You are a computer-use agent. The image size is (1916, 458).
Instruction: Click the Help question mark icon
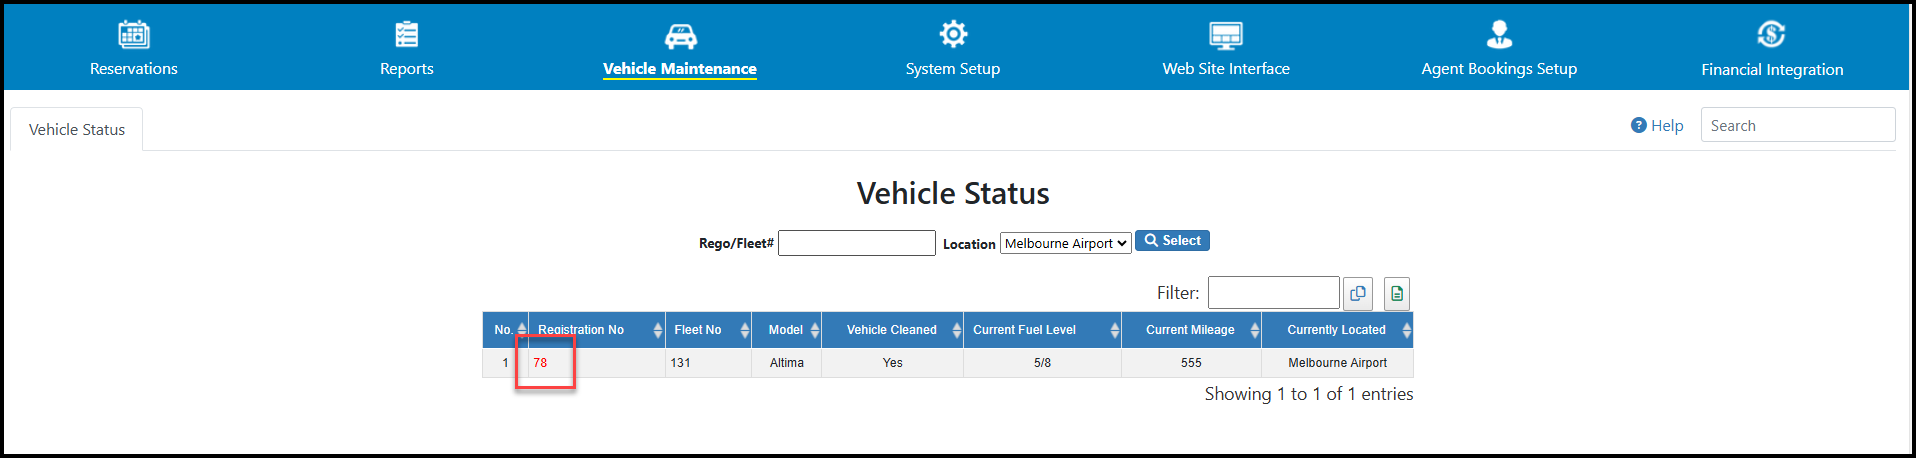pos(1638,125)
